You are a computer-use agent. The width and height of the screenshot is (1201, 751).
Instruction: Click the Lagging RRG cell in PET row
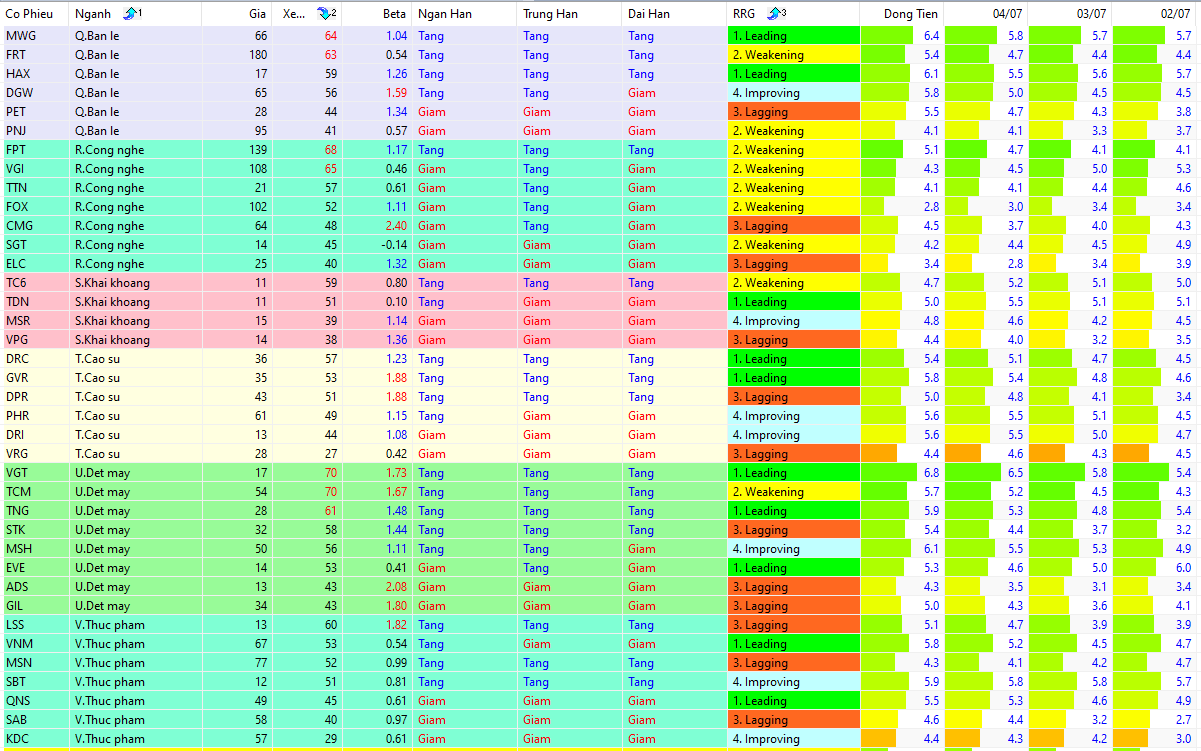pyautogui.click(x=794, y=112)
